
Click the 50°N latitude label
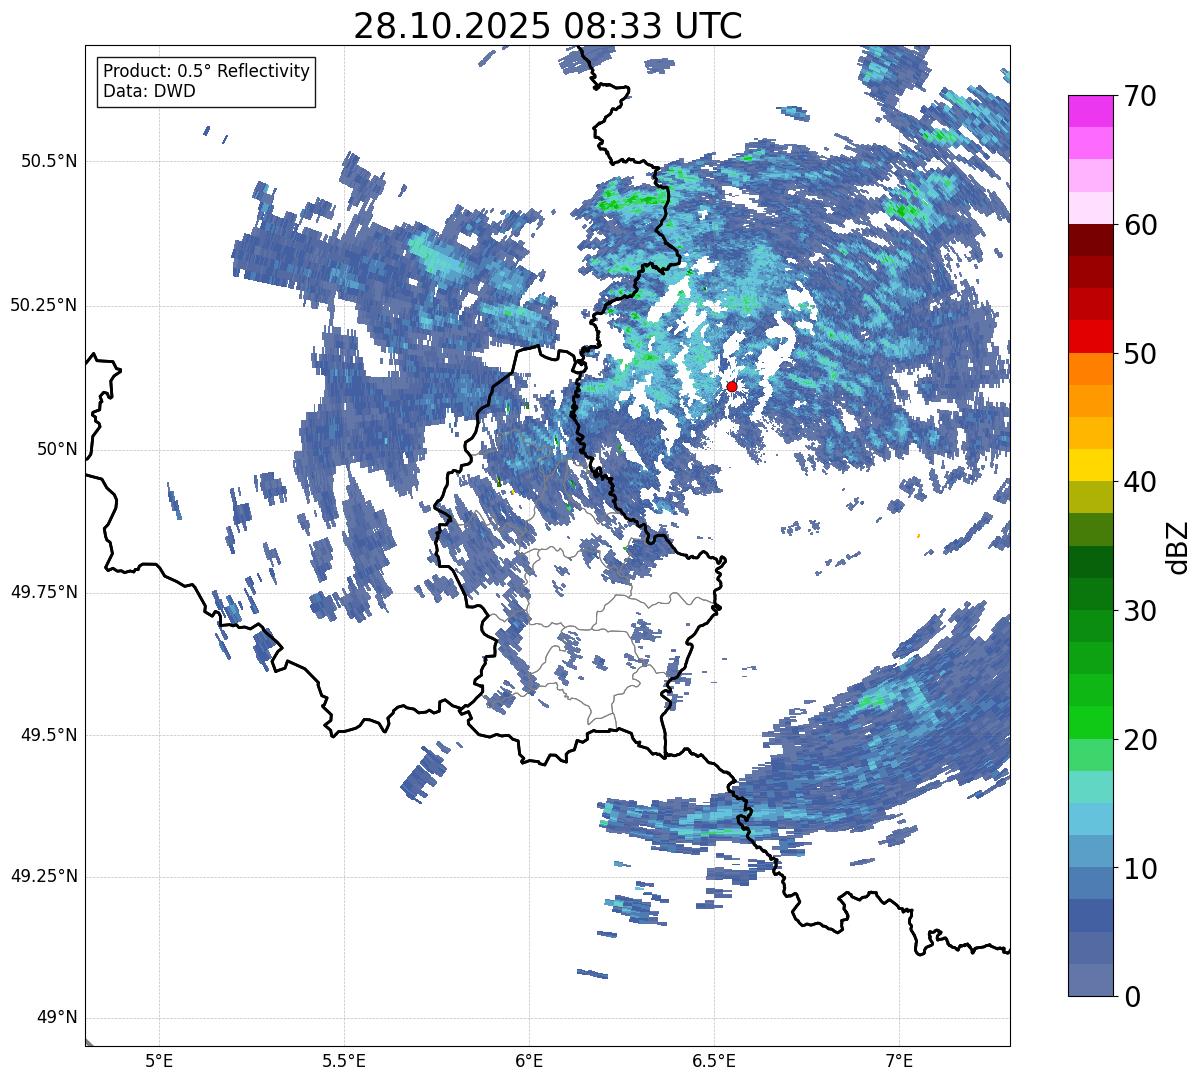pos(57,449)
